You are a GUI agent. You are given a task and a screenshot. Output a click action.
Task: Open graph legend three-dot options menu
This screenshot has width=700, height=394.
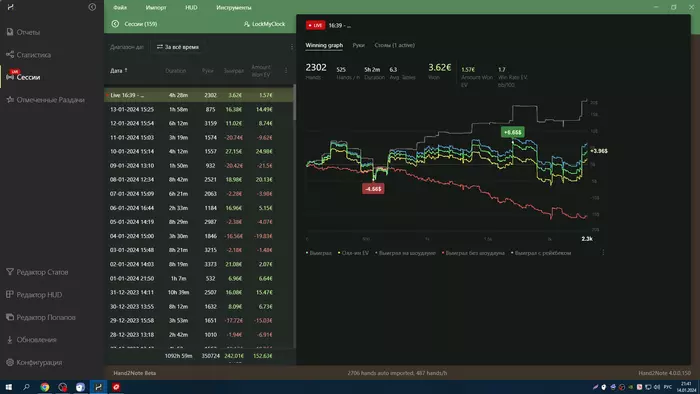coord(603,253)
